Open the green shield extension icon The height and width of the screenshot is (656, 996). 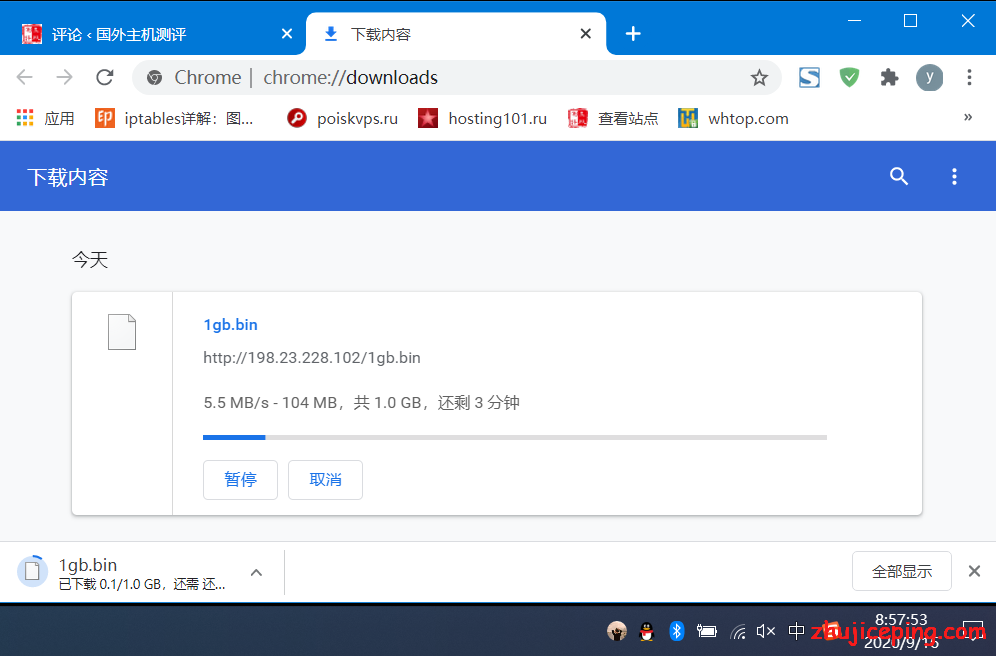[x=849, y=77]
